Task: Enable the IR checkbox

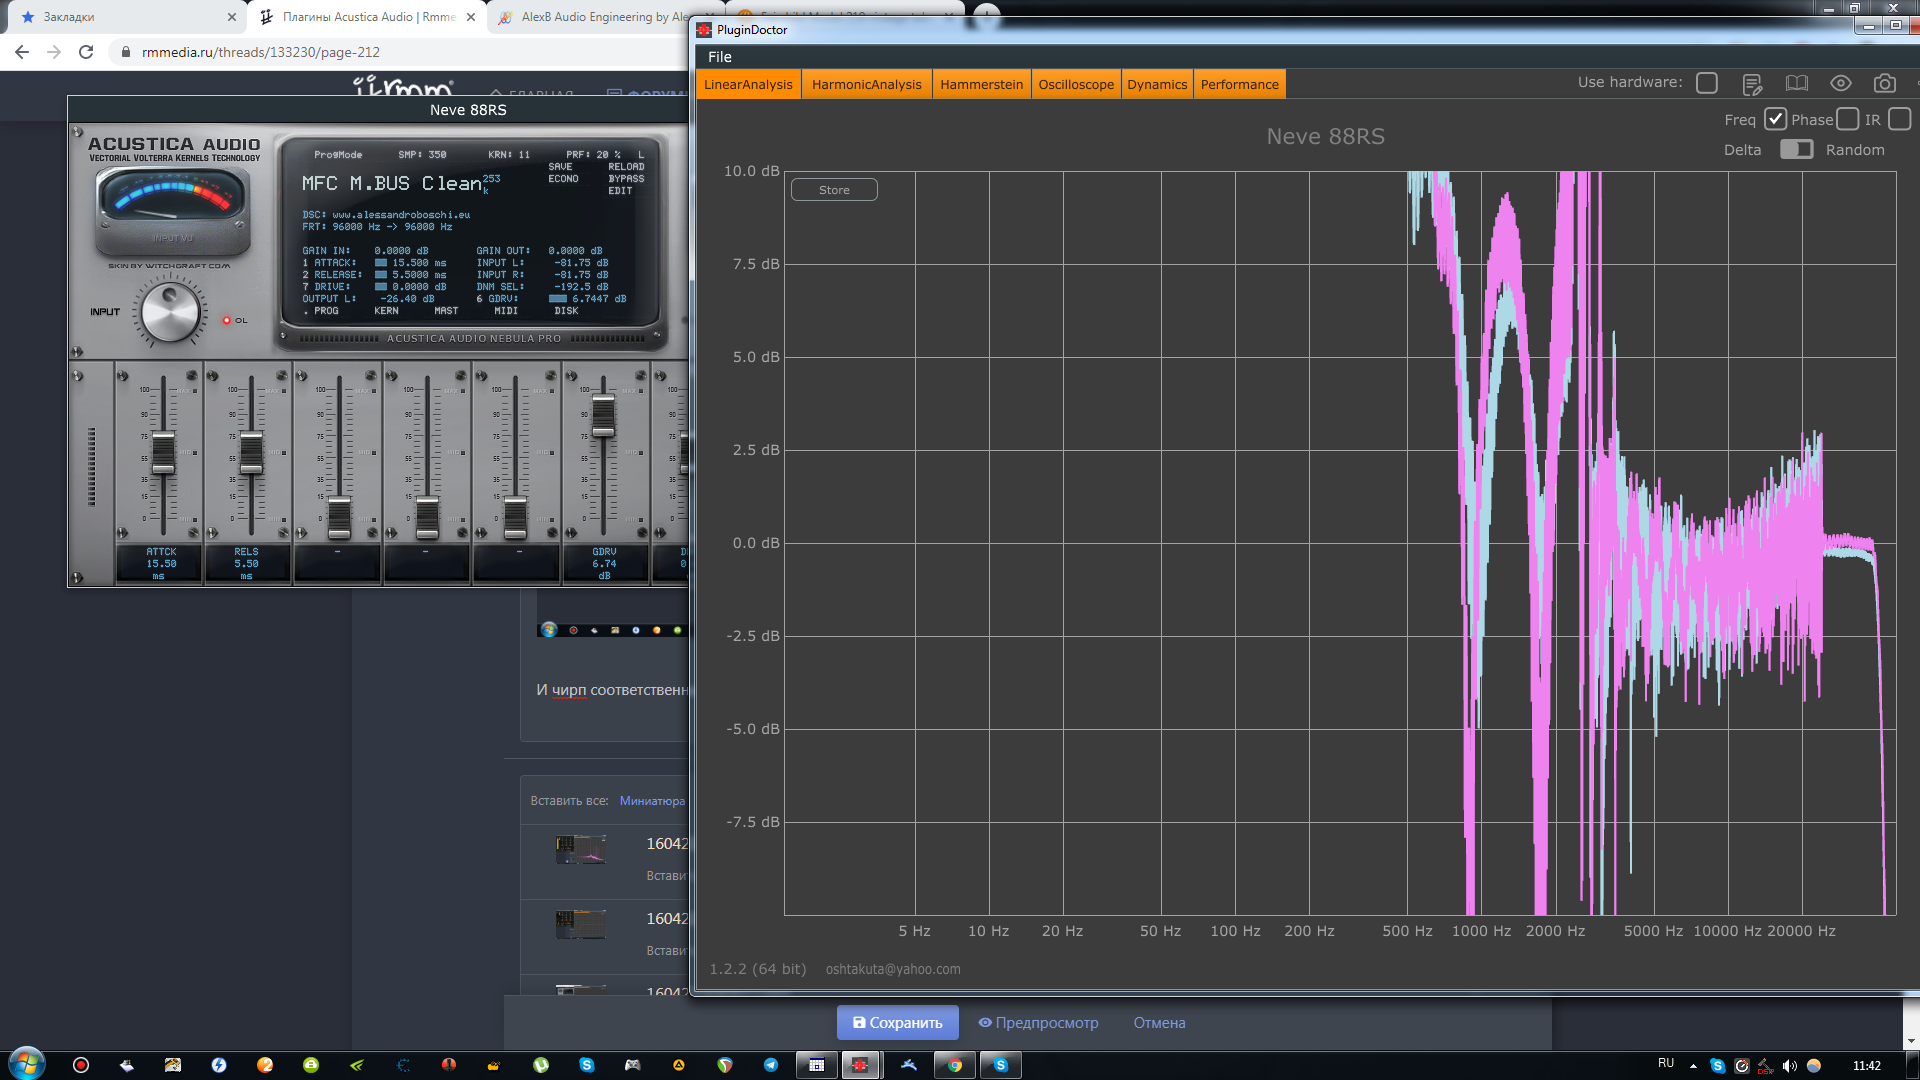Action: point(1900,119)
